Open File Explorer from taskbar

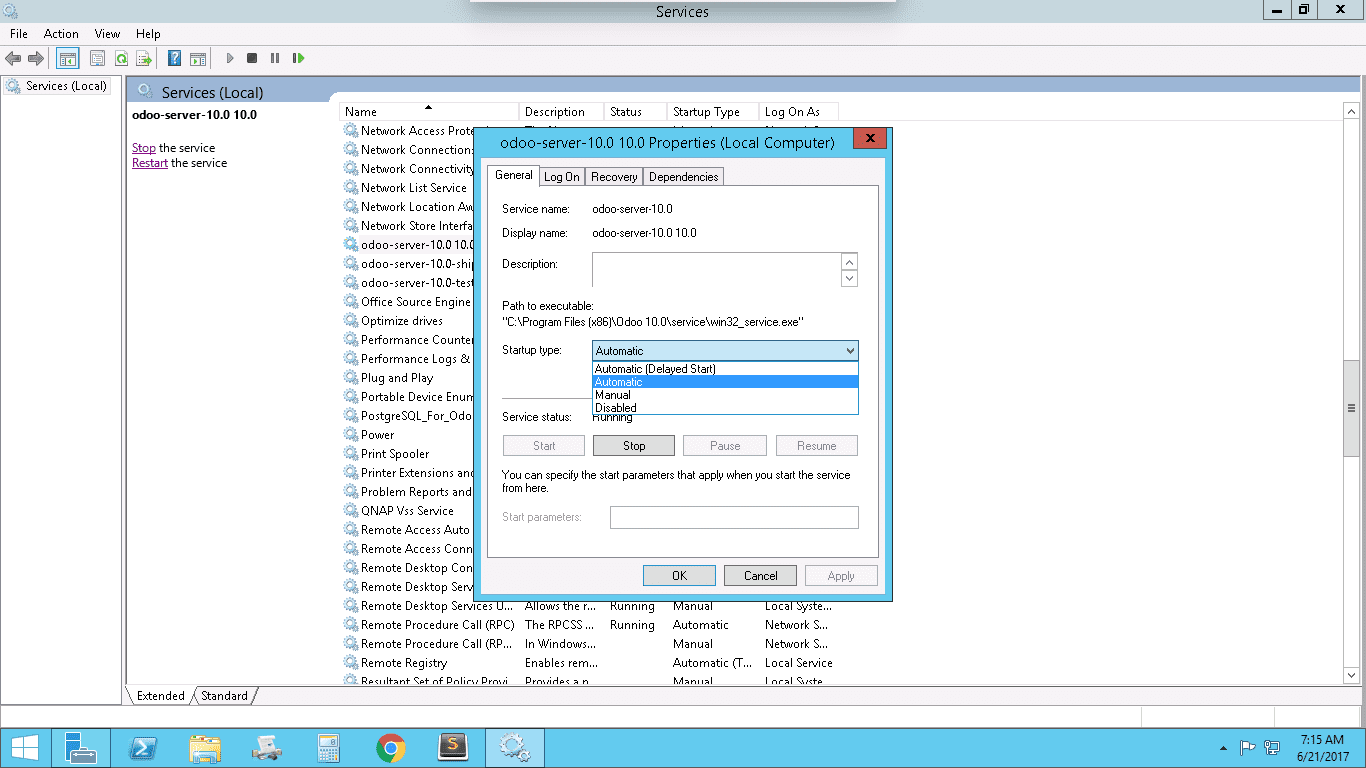[205, 748]
